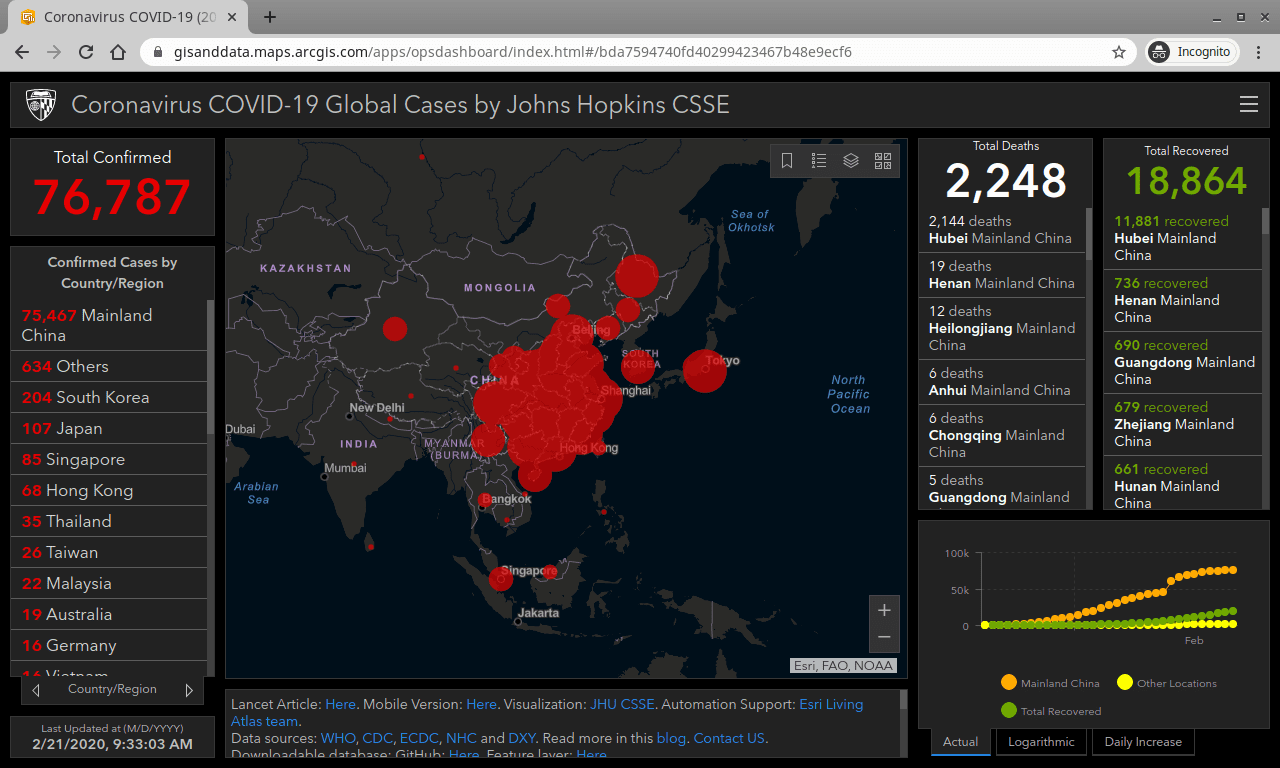Select the 16 Germany row
1280x768 pixels.
pyautogui.click(x=109, y=645)
